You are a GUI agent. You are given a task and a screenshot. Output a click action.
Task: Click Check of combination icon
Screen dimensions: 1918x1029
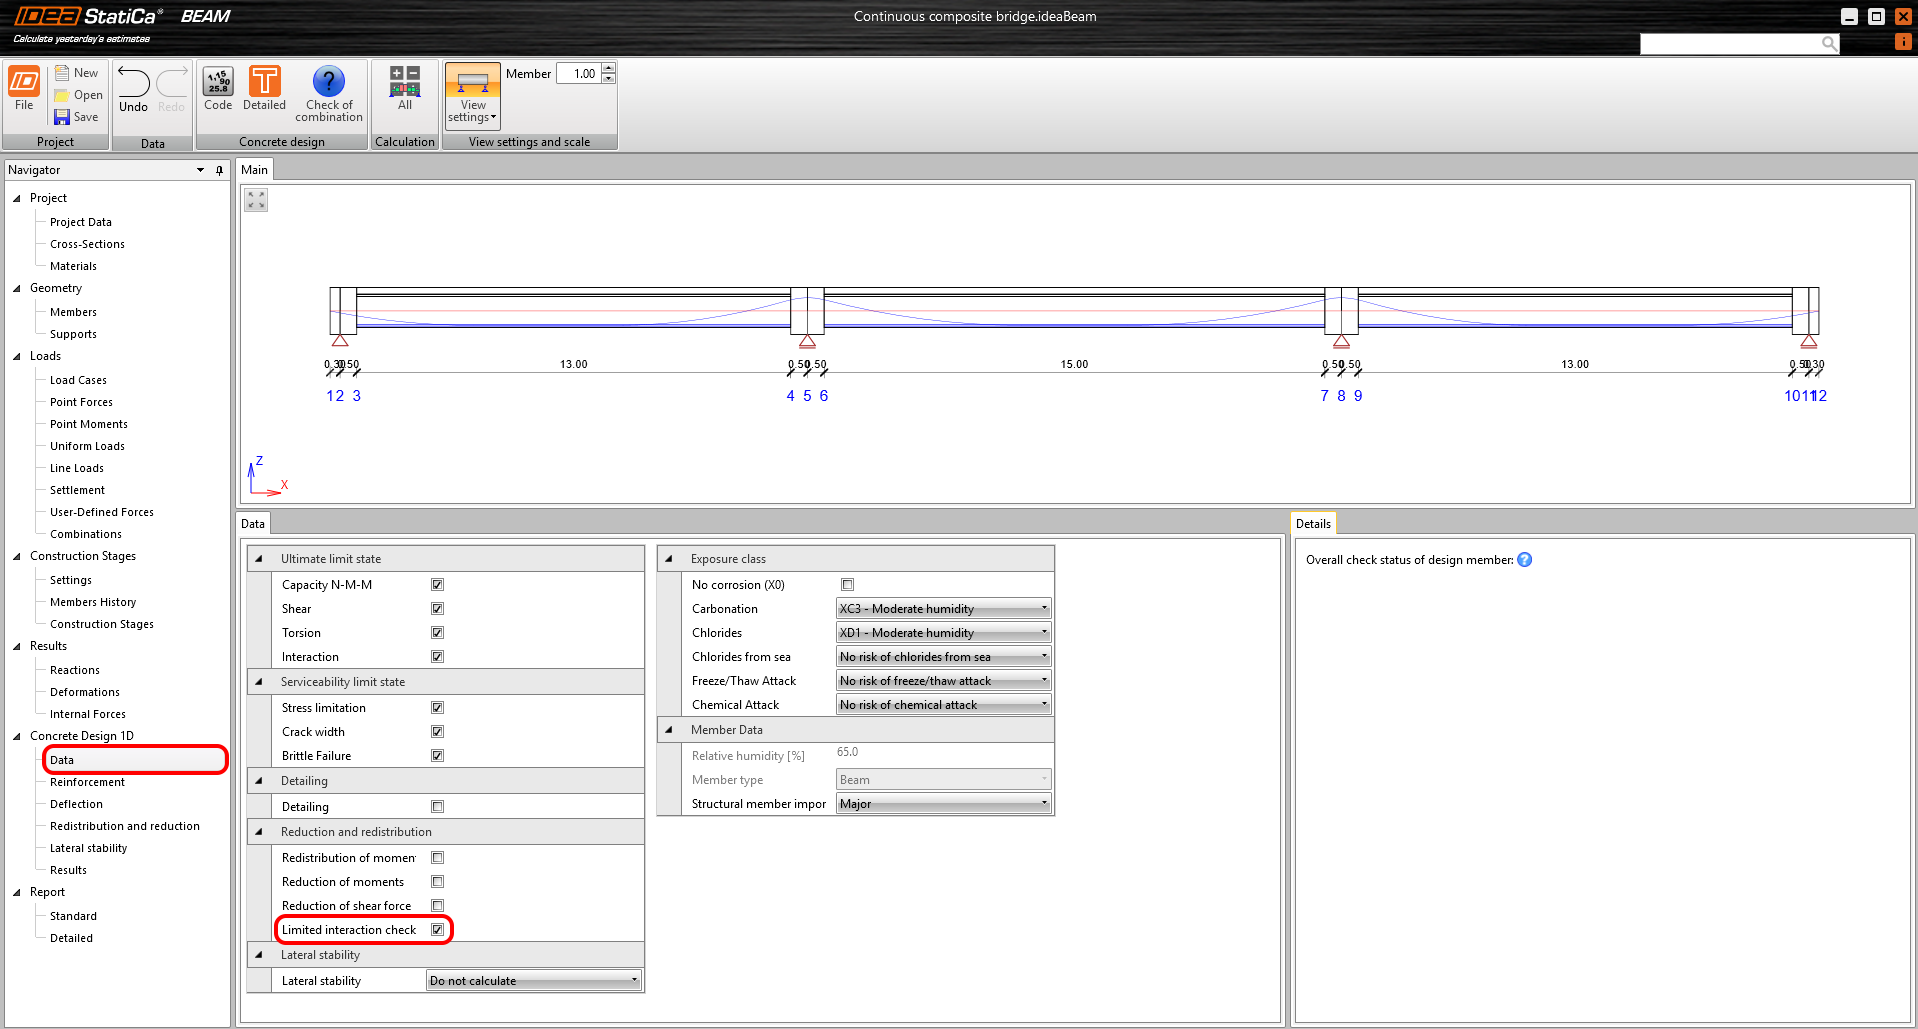328,82
